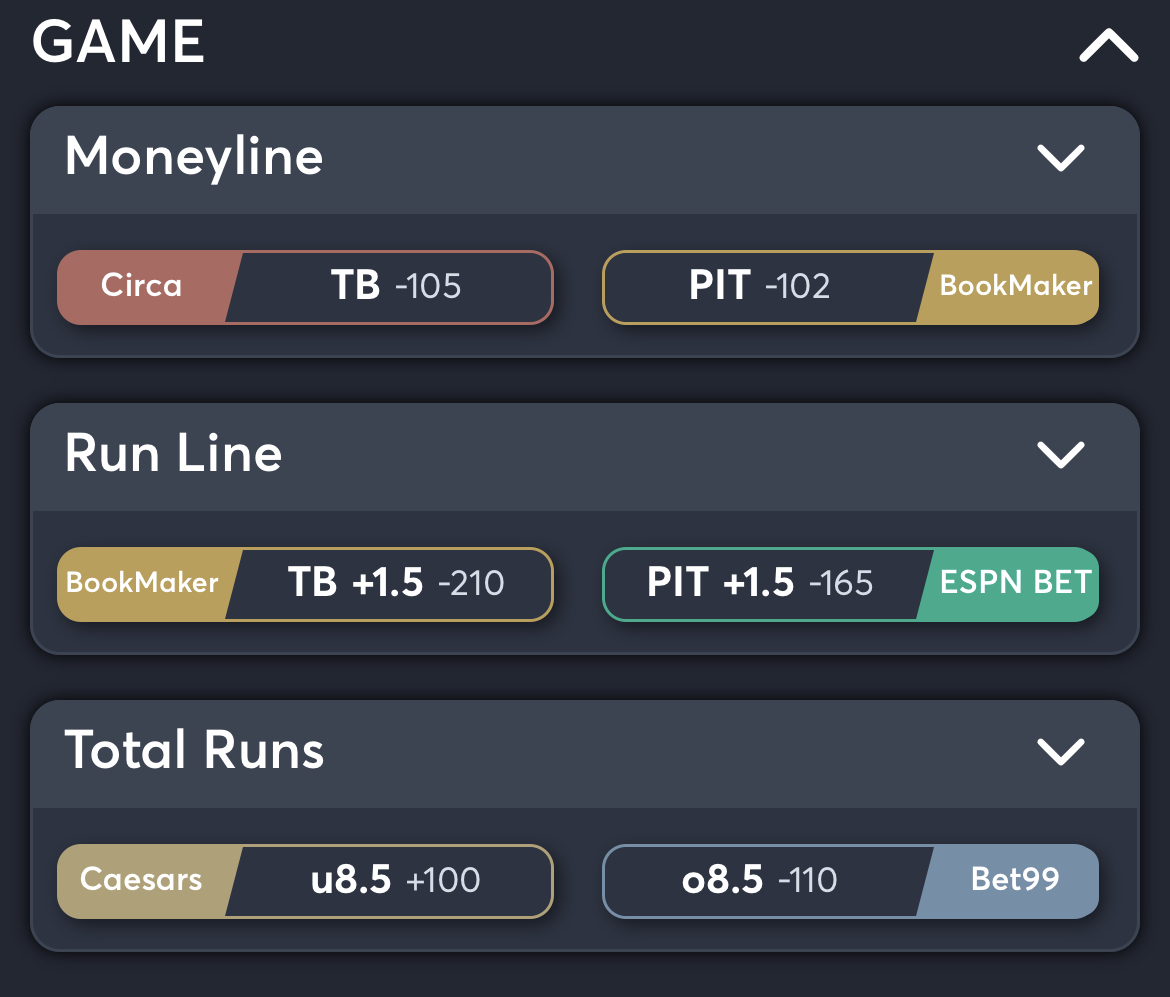Expand the Moneyline section chevron

click(1061, 157)
